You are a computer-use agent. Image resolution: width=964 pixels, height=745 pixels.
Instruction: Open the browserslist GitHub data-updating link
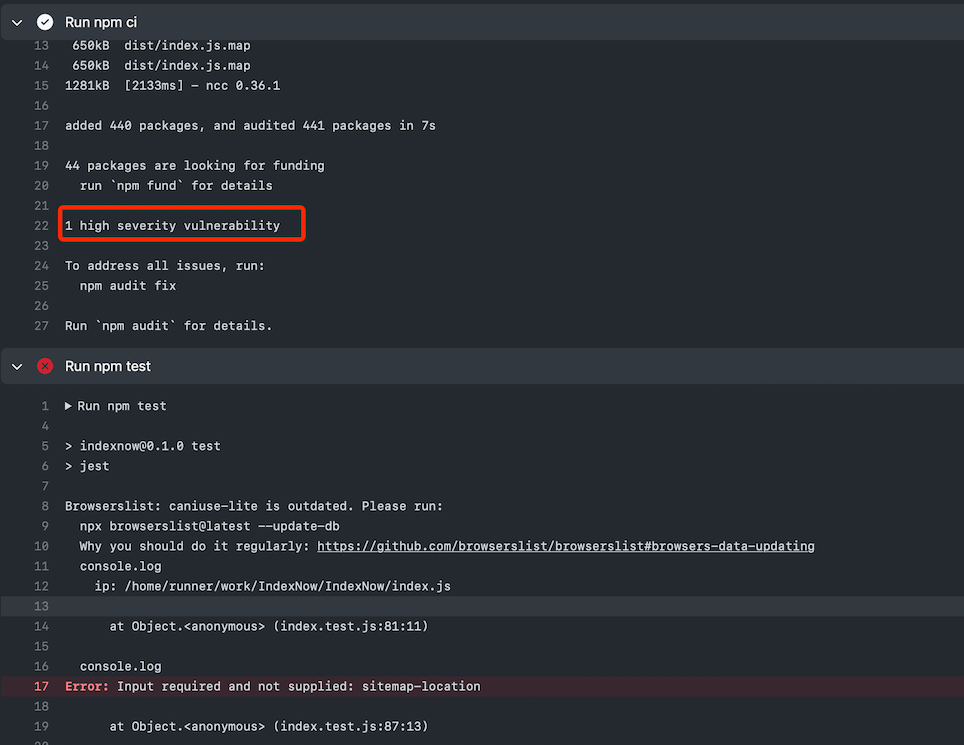click(x=565, y=546)
